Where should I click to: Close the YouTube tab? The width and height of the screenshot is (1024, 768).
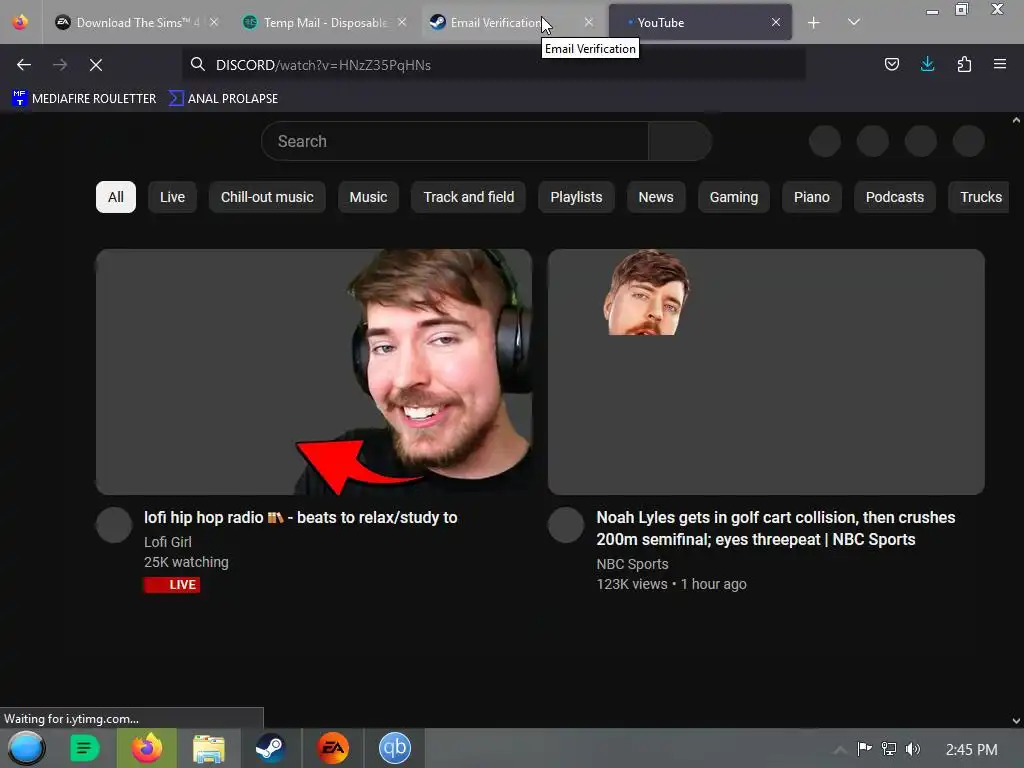[x=776, y=22]
